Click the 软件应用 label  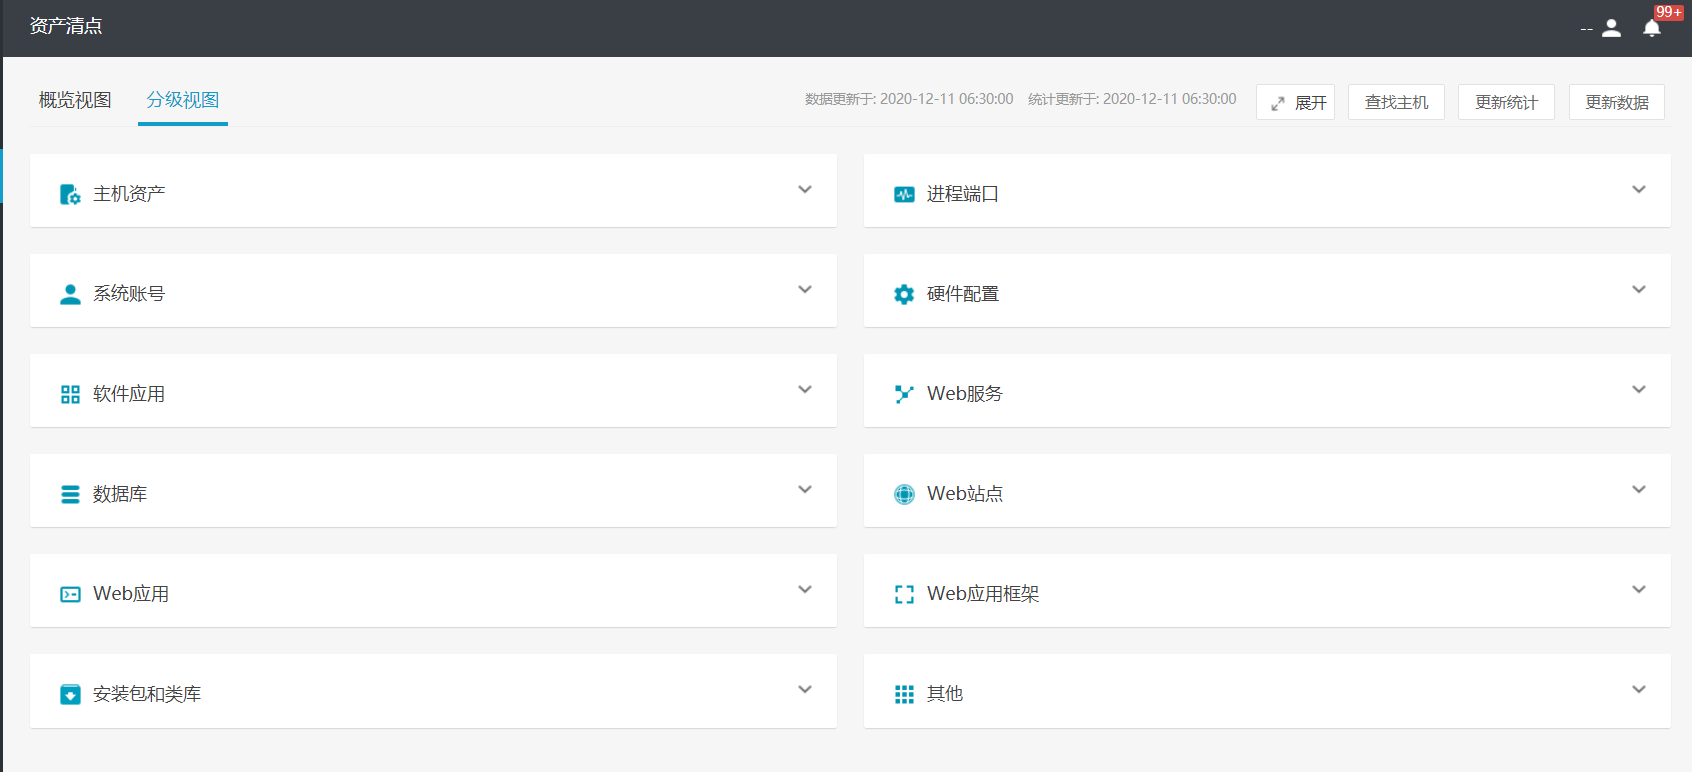(x=129, y=394)
